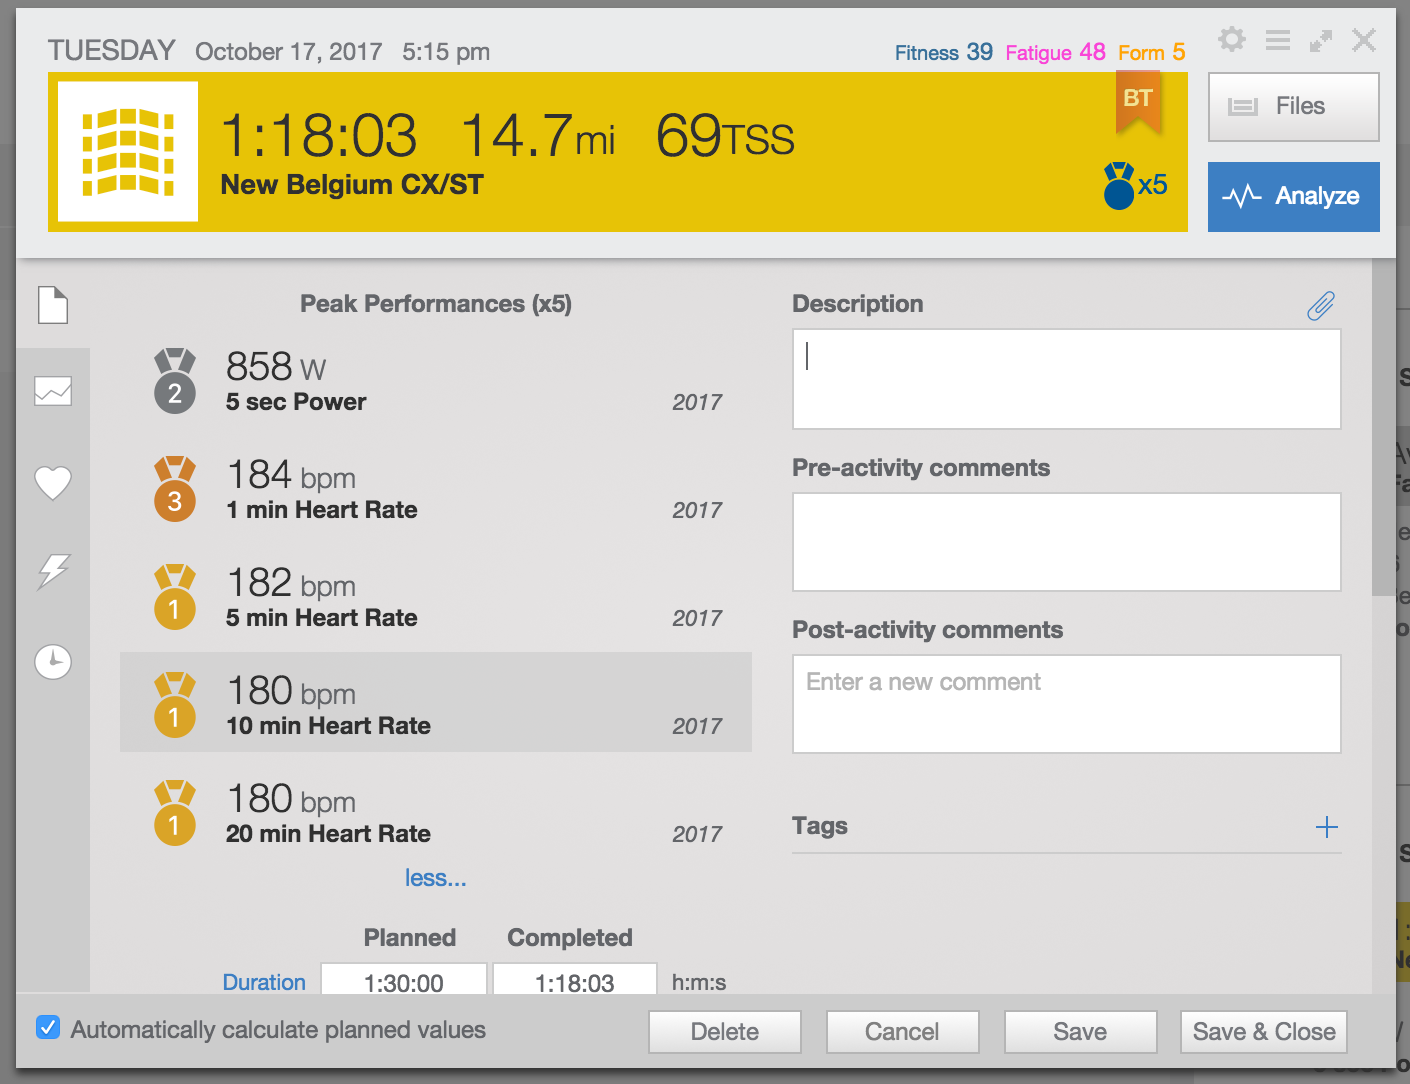Click the Analyze button
Screen dimensions: 1410x1084
(x=1294, y=197)
